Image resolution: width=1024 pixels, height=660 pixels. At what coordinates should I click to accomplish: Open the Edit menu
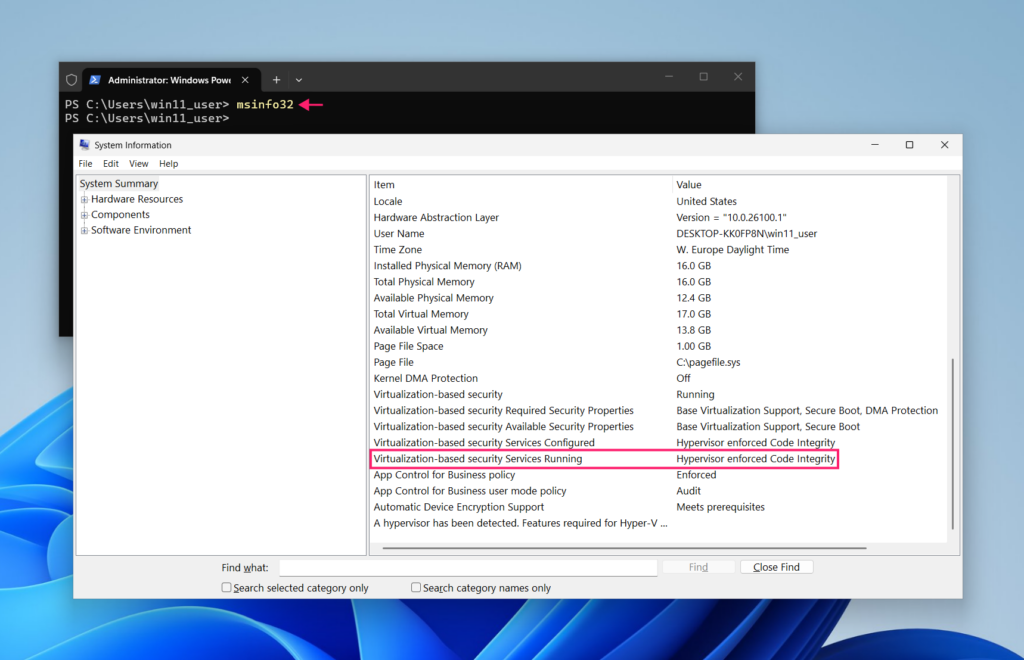[111, 164]
